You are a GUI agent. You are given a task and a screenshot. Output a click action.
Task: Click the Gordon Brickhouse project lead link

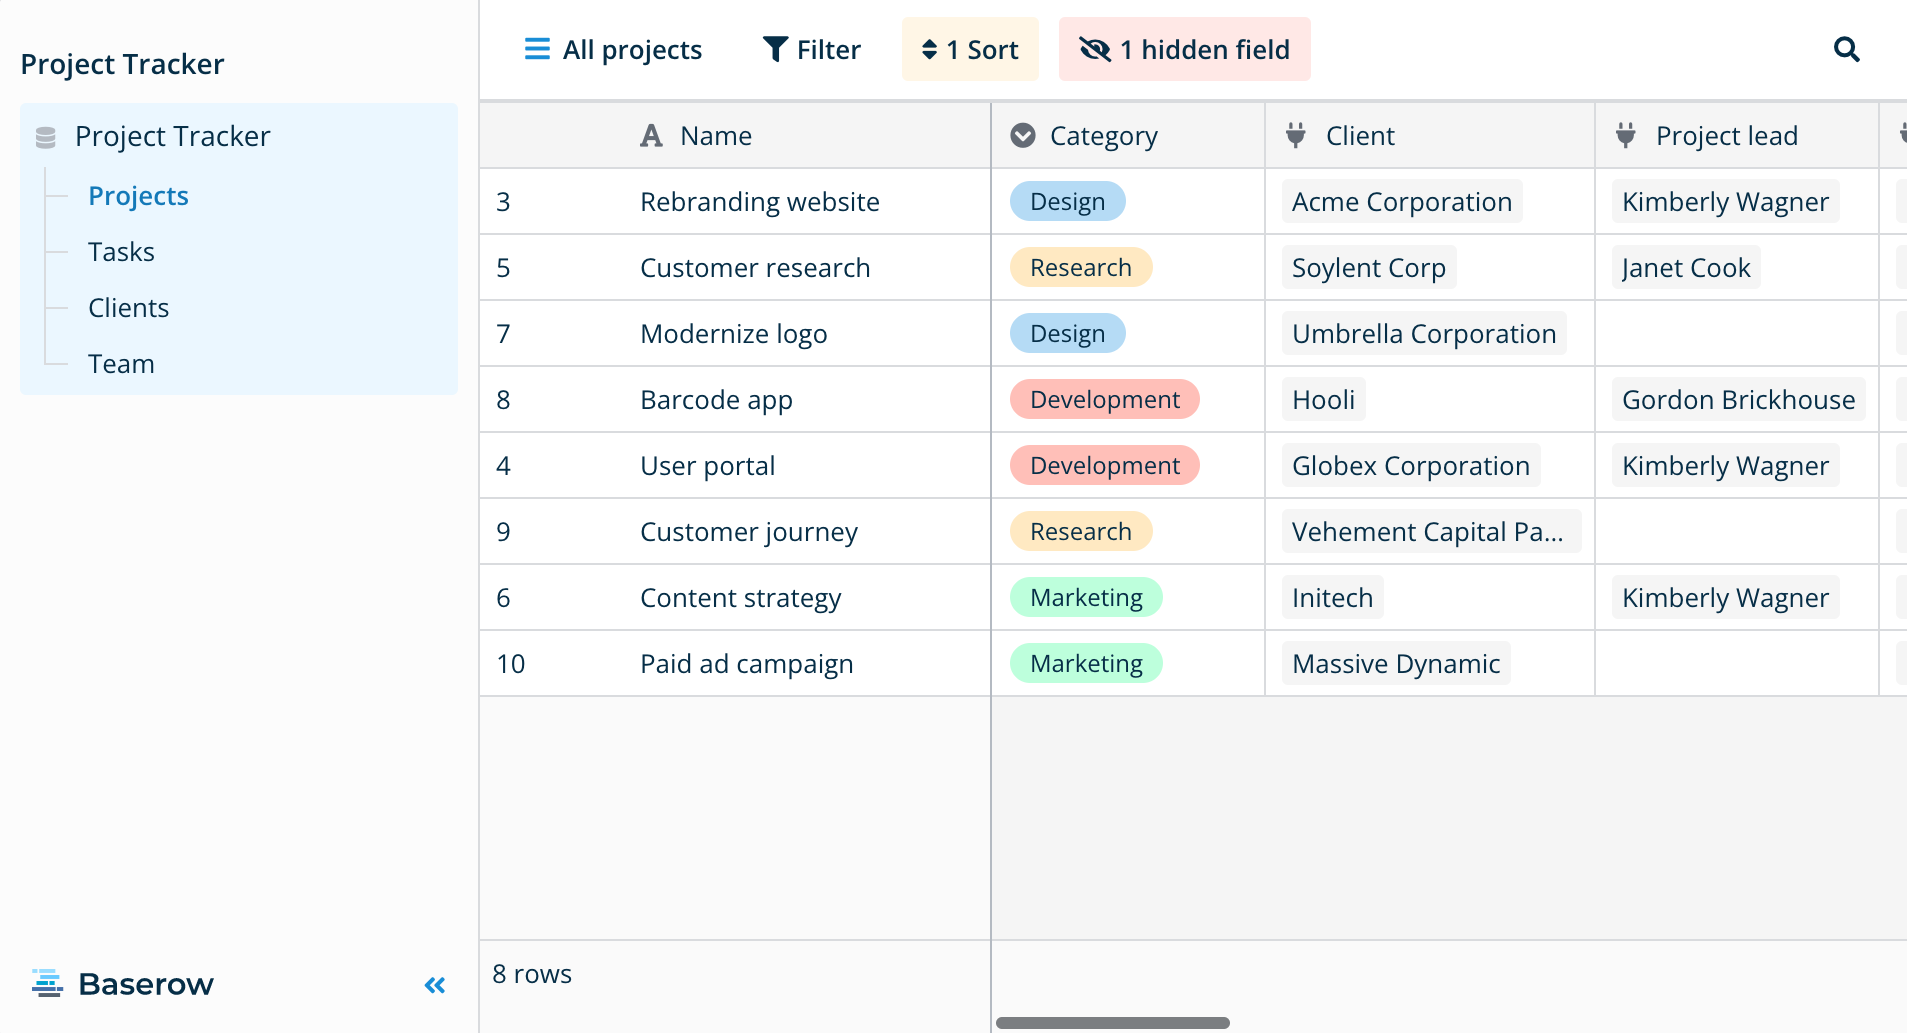pos(1738,400)
